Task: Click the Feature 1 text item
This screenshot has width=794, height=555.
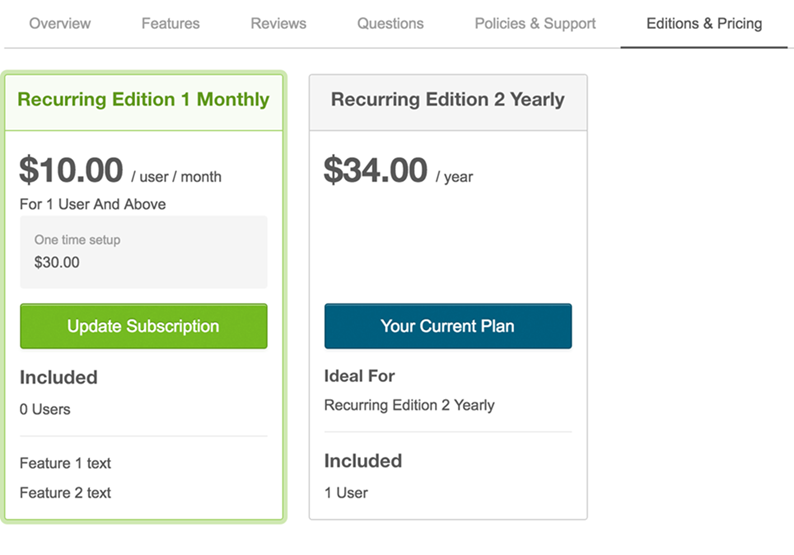Action: [x=65, y=463]
